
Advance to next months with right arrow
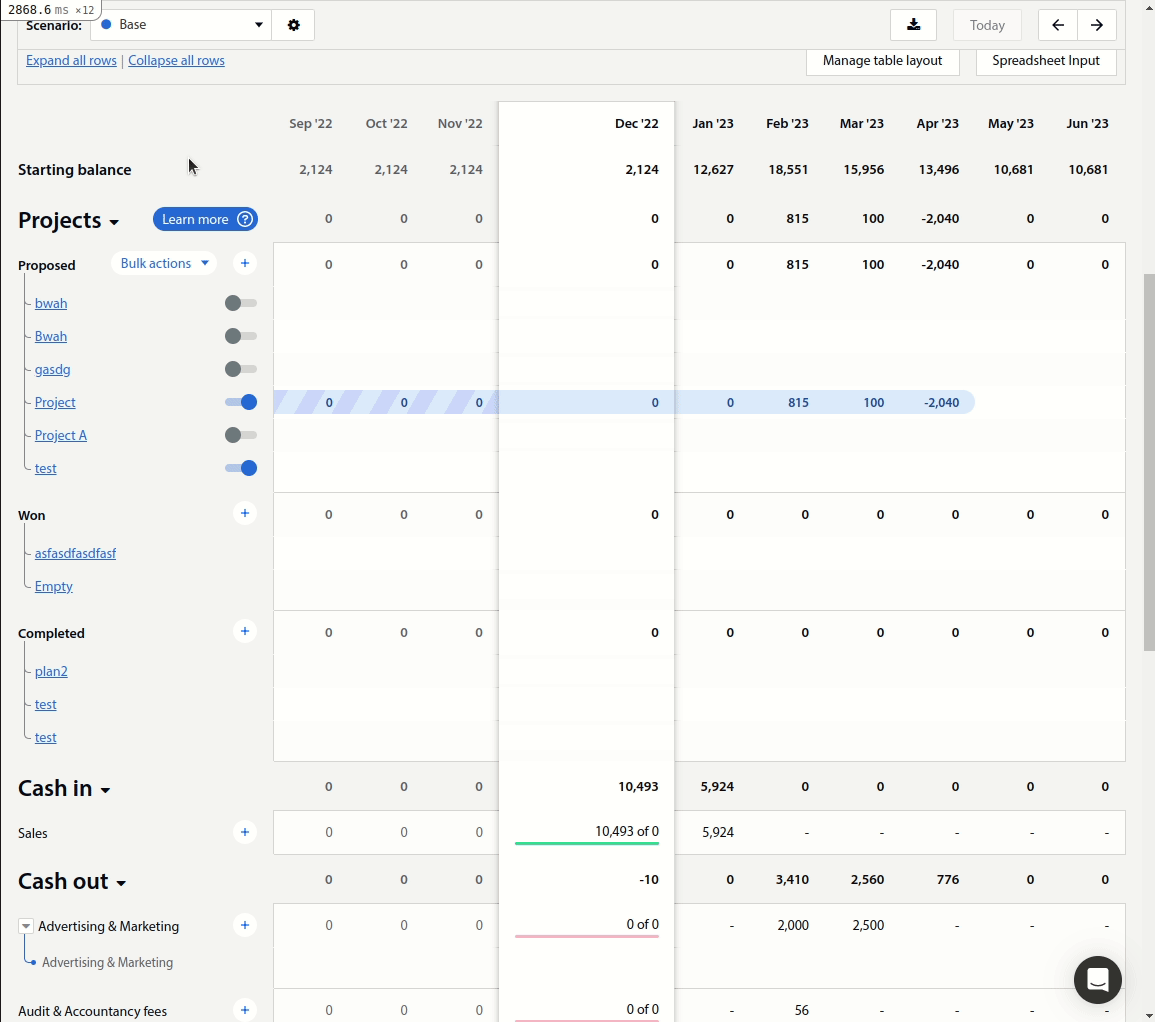pos(1097,25)
